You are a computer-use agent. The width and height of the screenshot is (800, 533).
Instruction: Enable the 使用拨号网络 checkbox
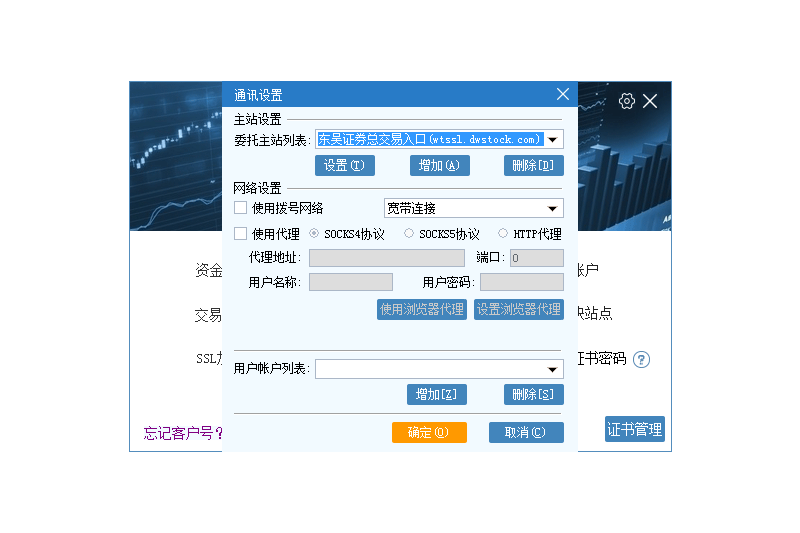coord(240,208)
